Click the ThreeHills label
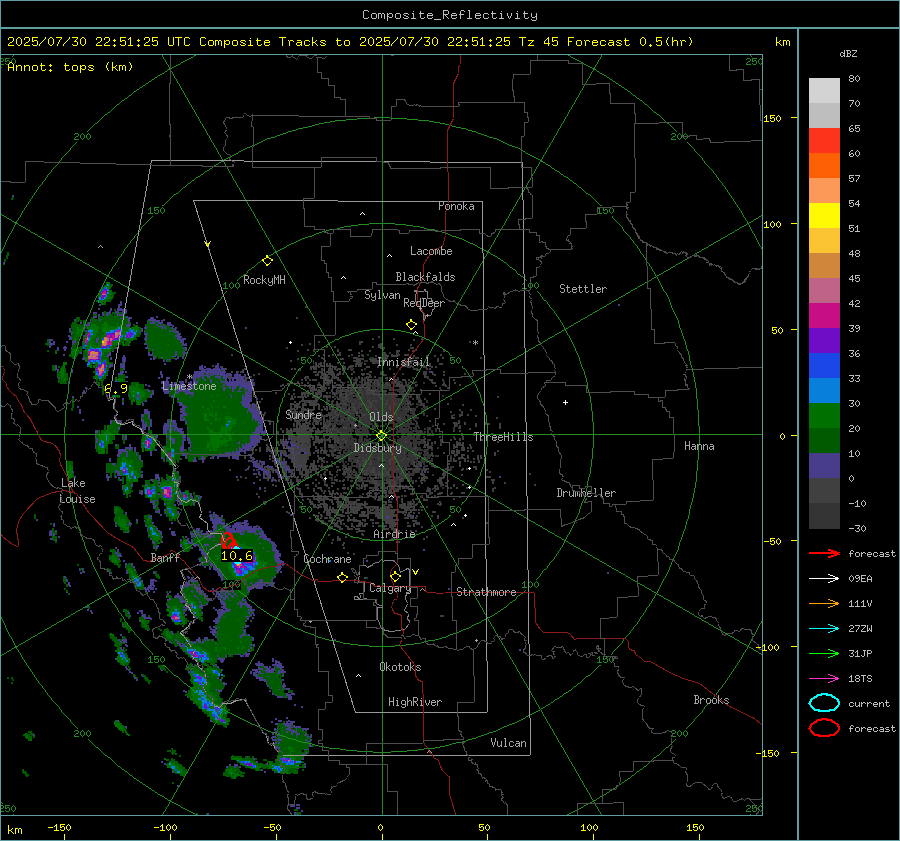This screenshot has width=900, height=841. [503, 437]
